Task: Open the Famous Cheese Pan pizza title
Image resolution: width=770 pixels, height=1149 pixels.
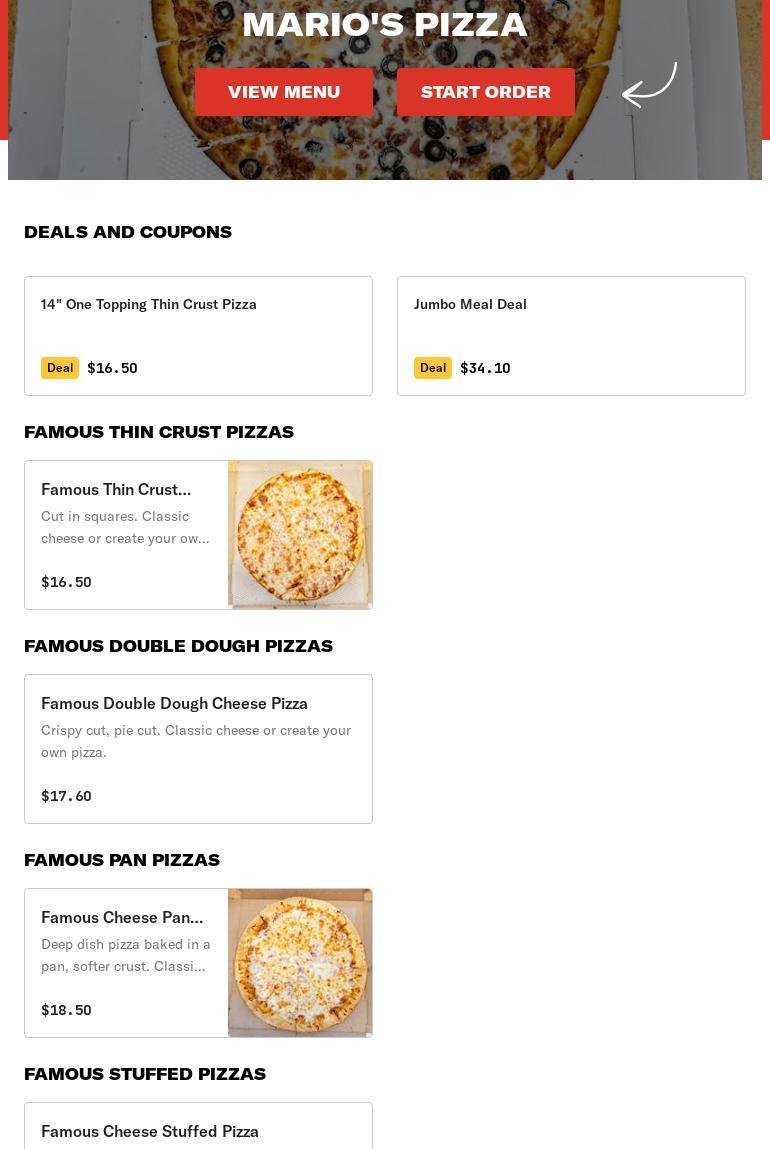Action: pyautogui.click(x=122, y=917)
